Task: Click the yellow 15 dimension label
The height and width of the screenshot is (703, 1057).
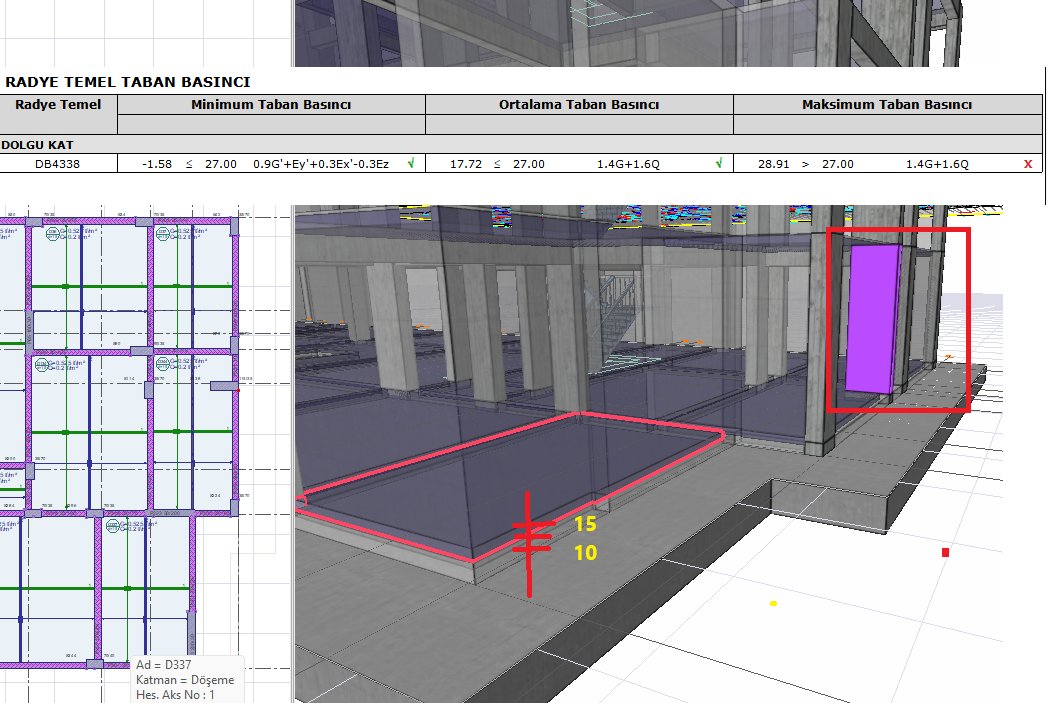Action: tap(585, 524)
